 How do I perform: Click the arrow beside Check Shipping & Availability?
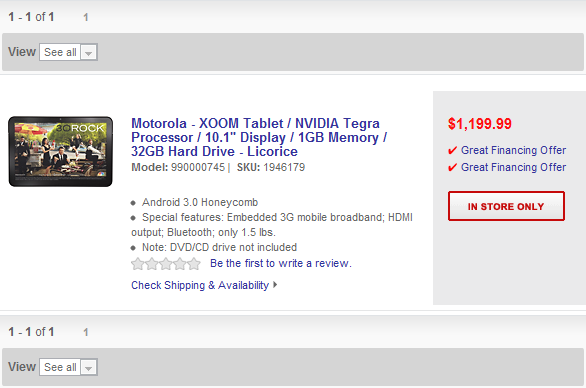point(275,285)
